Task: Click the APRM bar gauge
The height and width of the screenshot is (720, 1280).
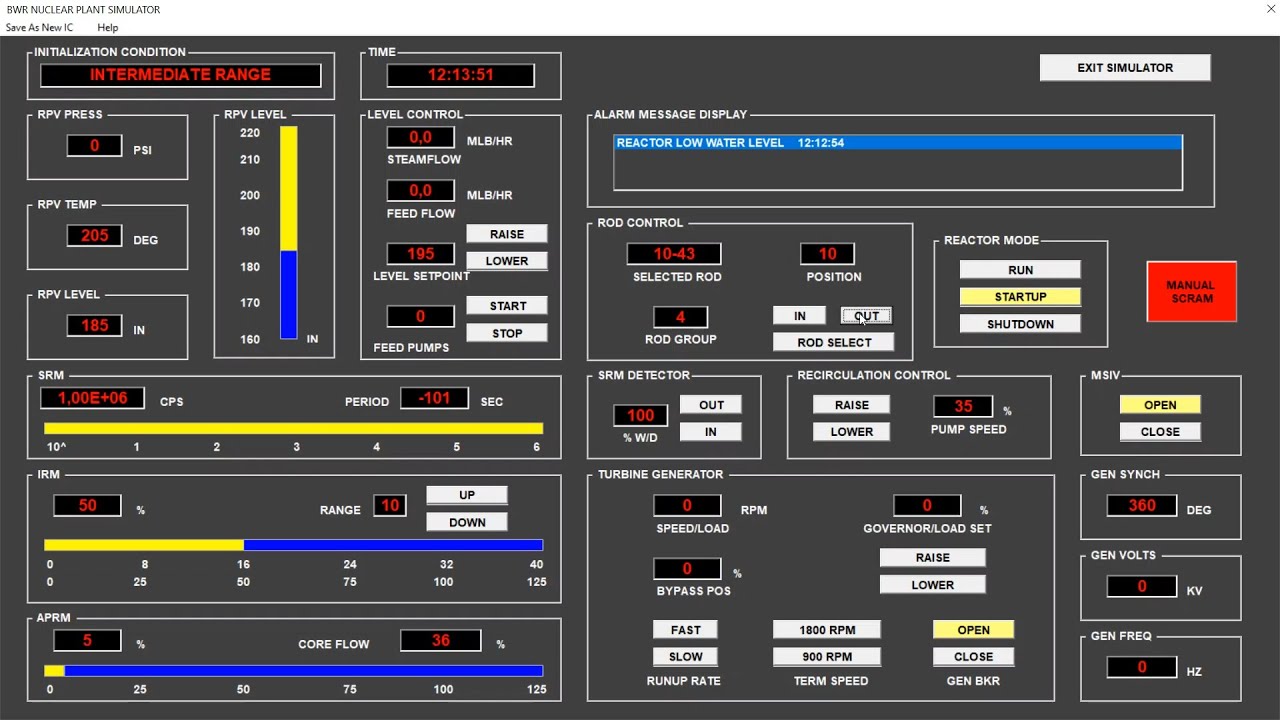Action: (294, 671)
